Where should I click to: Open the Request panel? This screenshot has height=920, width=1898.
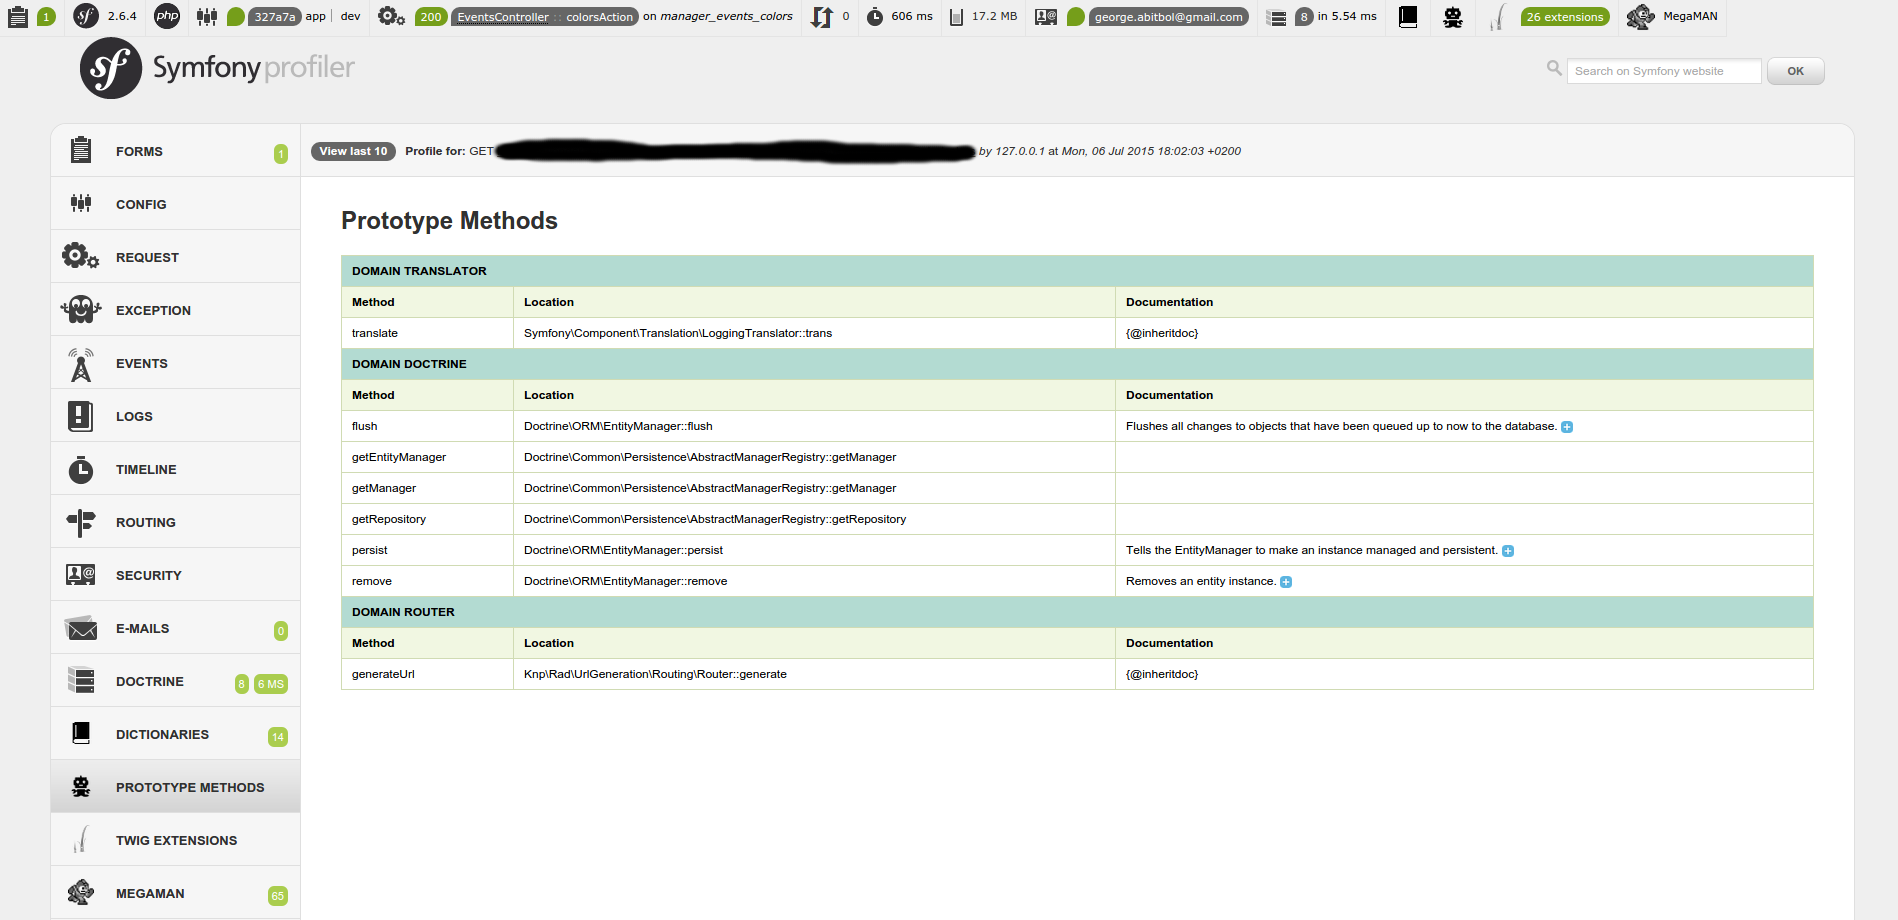click(x=176, y=257)
